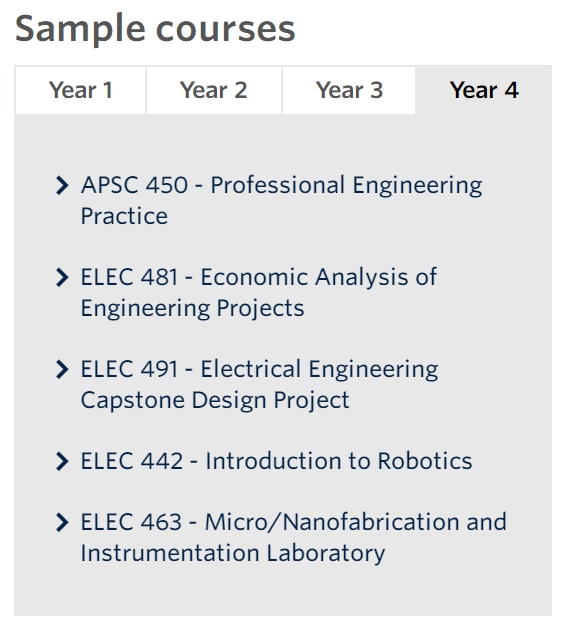Open APSC 450 - Professional Engineering link
The width and height of the screenshot is (565, 625).
(282, 185)
